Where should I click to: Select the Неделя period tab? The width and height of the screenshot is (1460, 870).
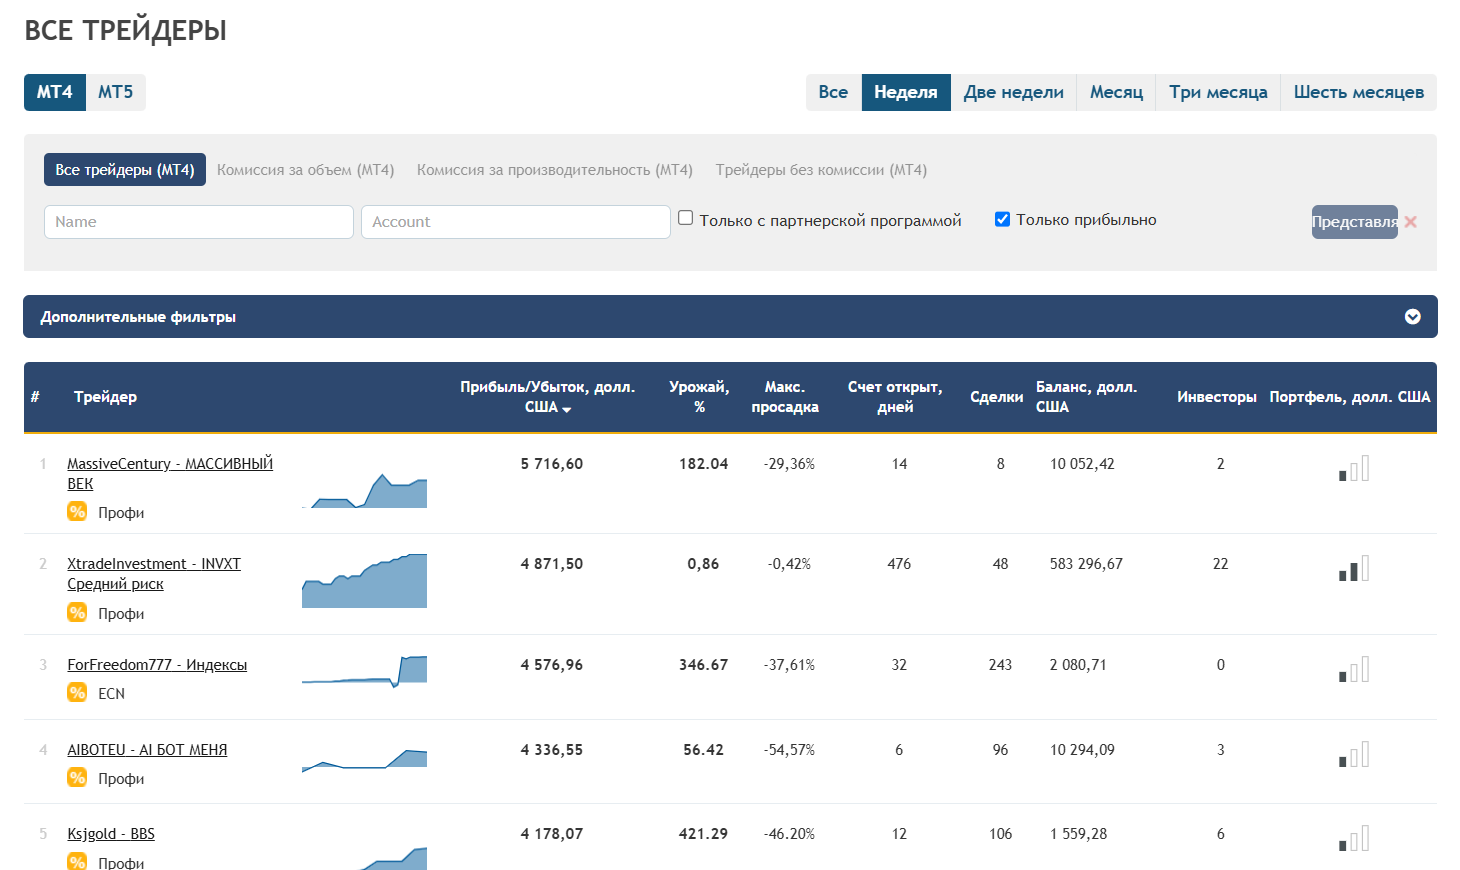pyautogui.click(x=906, y=92)
